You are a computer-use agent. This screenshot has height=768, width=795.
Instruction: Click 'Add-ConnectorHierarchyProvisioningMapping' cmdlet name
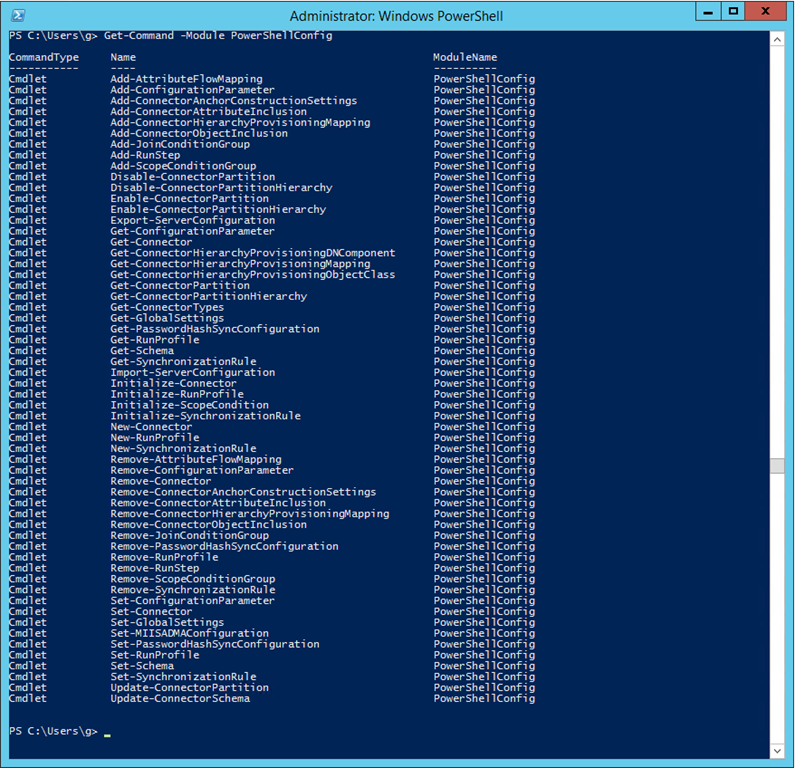[x=240, y=123]
